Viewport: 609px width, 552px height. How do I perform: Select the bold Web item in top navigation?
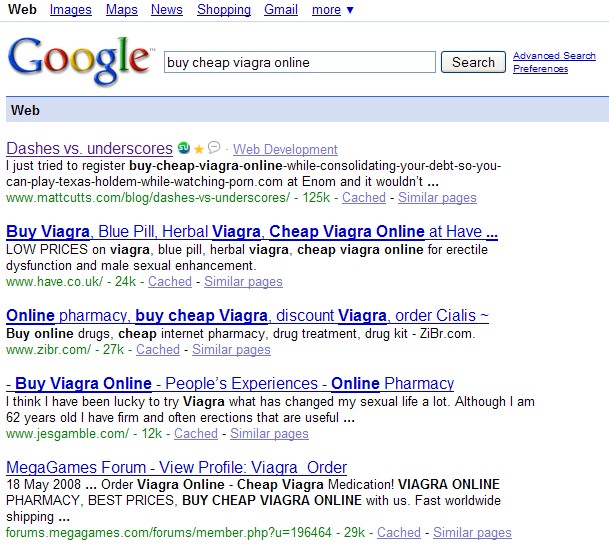(22, 9)
